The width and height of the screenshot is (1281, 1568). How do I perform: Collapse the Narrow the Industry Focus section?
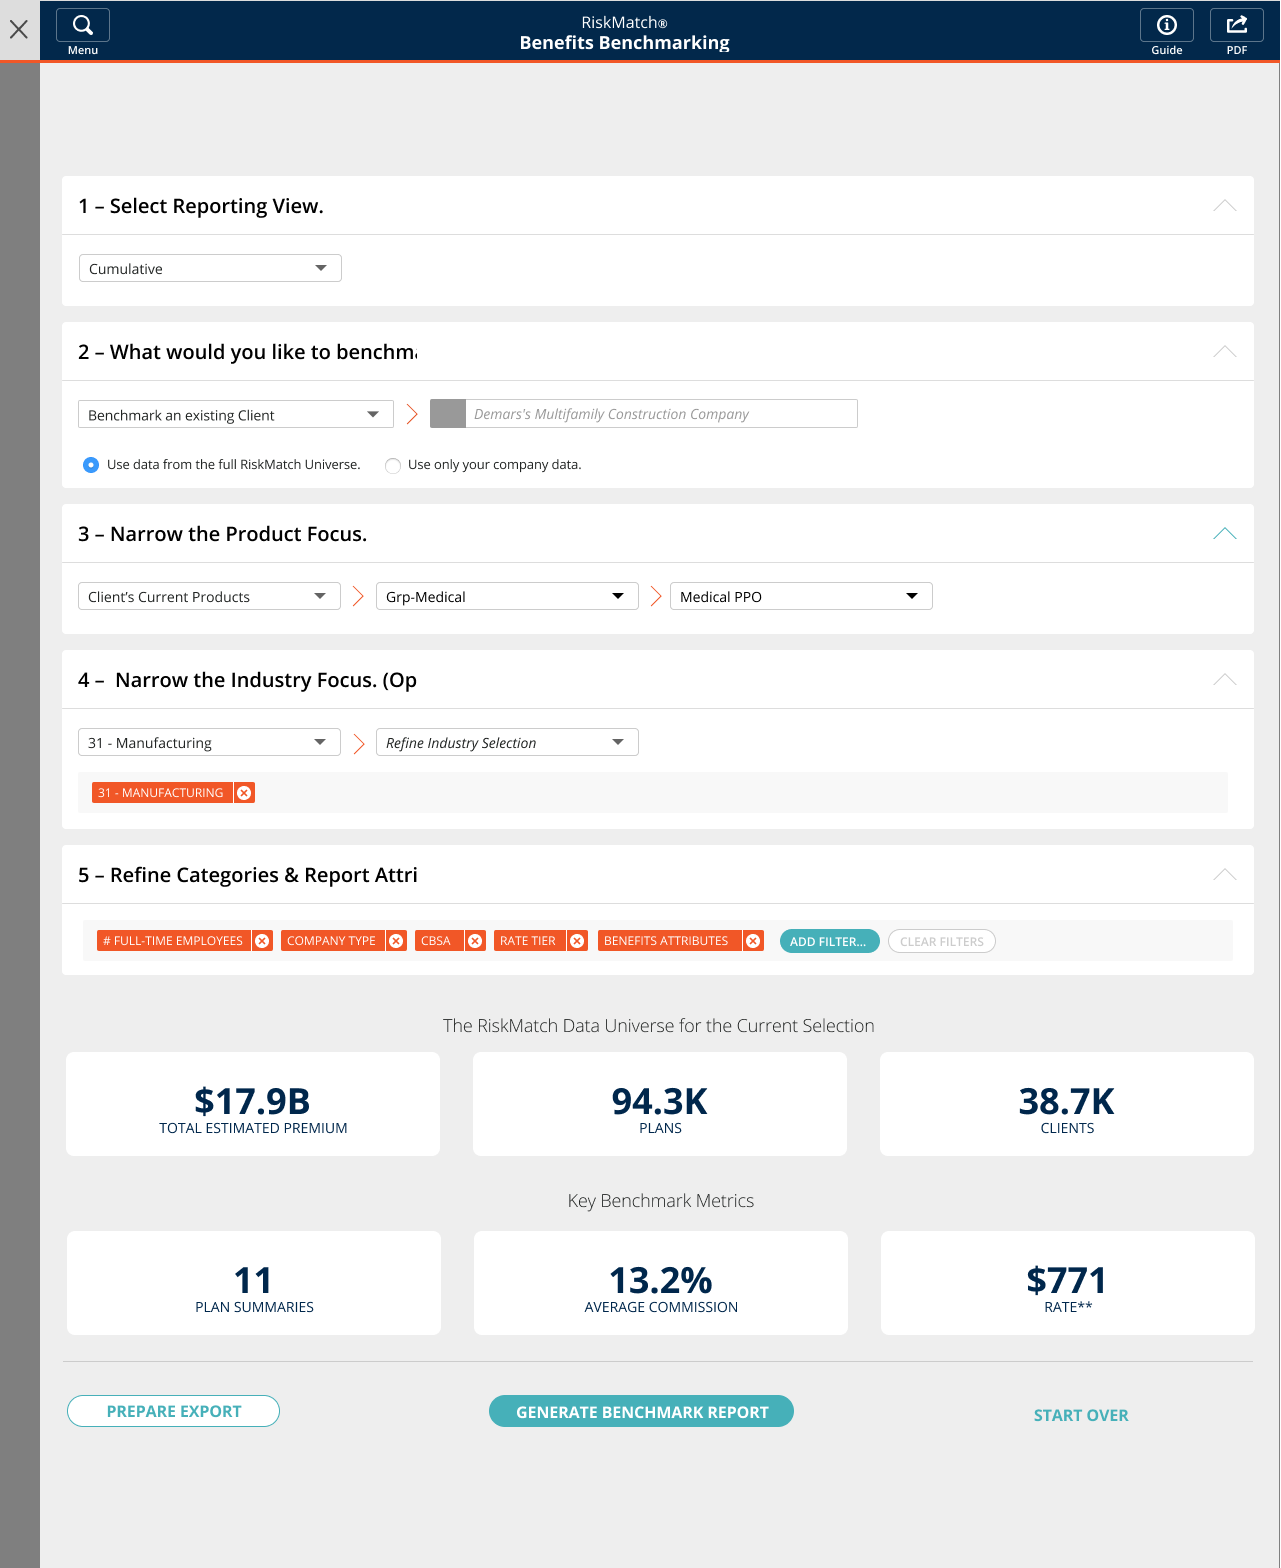point(1225,680)
